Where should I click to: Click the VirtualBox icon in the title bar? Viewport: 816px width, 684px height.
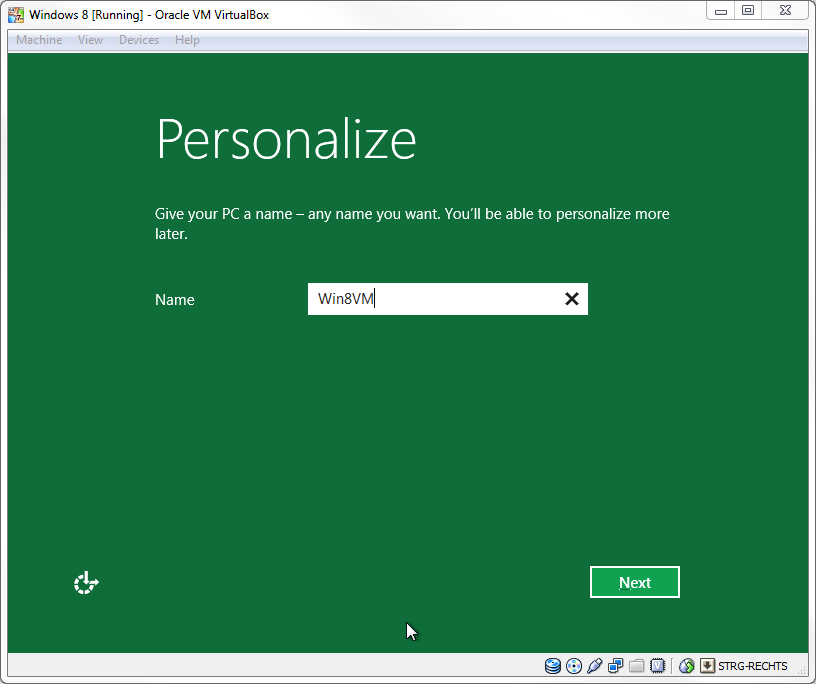[x=16, y=15]
